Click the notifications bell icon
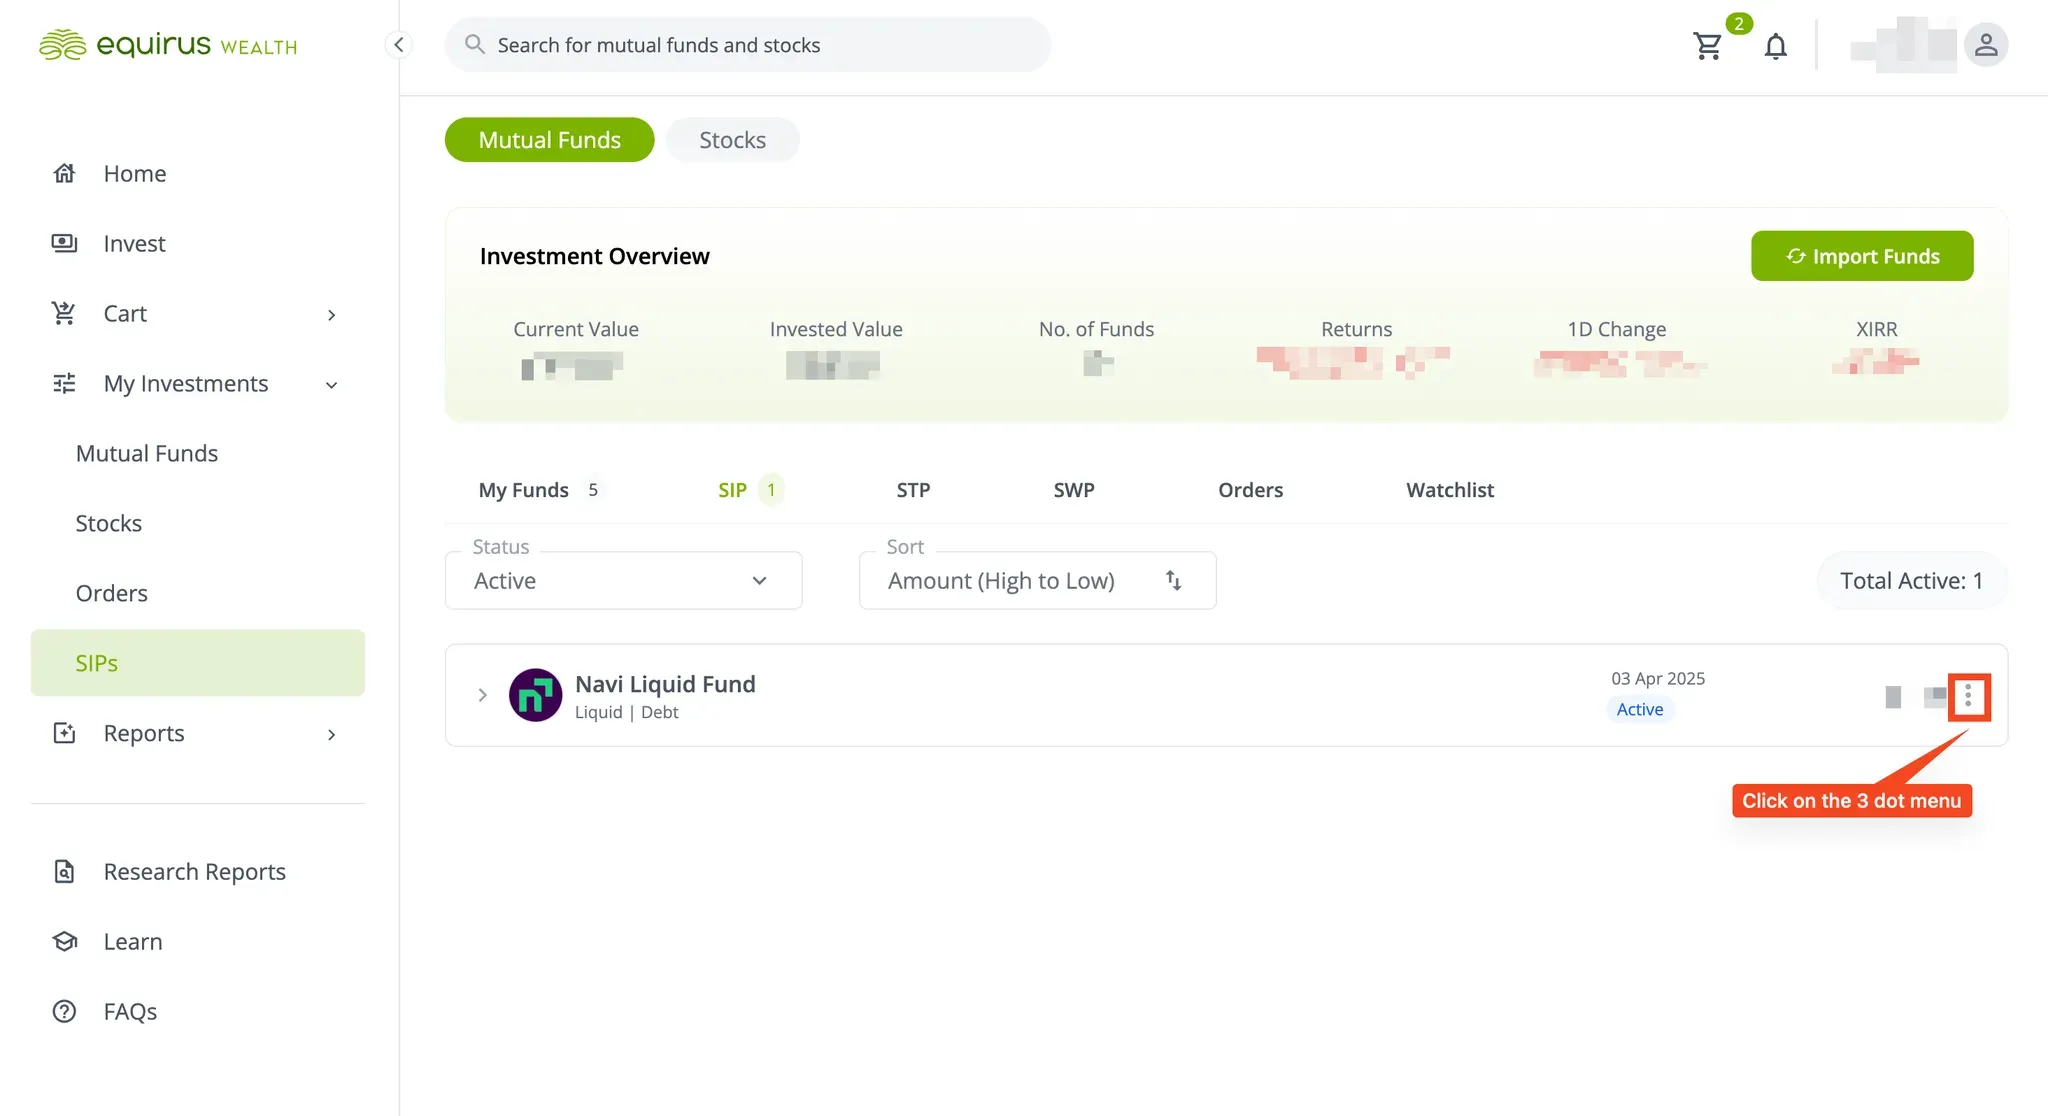This screenshot has width=2048, height=1116. 1775,46
